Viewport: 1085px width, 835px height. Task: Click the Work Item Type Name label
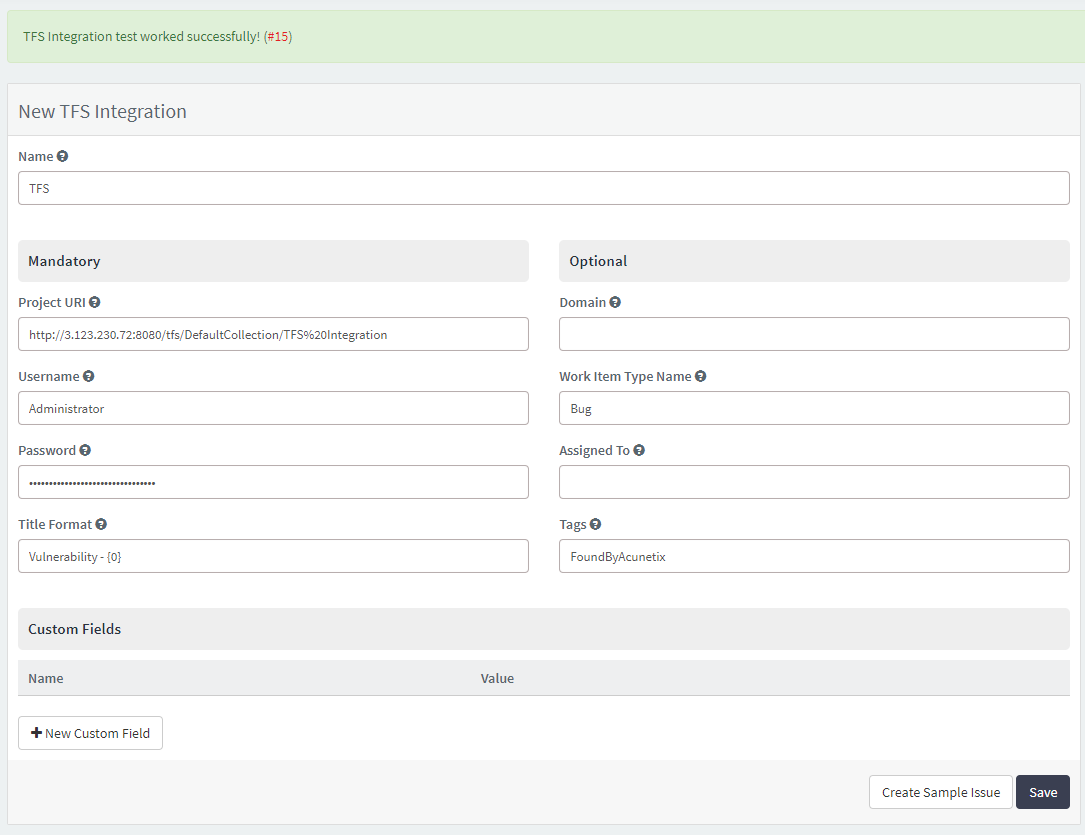click(x=626, y=376)
